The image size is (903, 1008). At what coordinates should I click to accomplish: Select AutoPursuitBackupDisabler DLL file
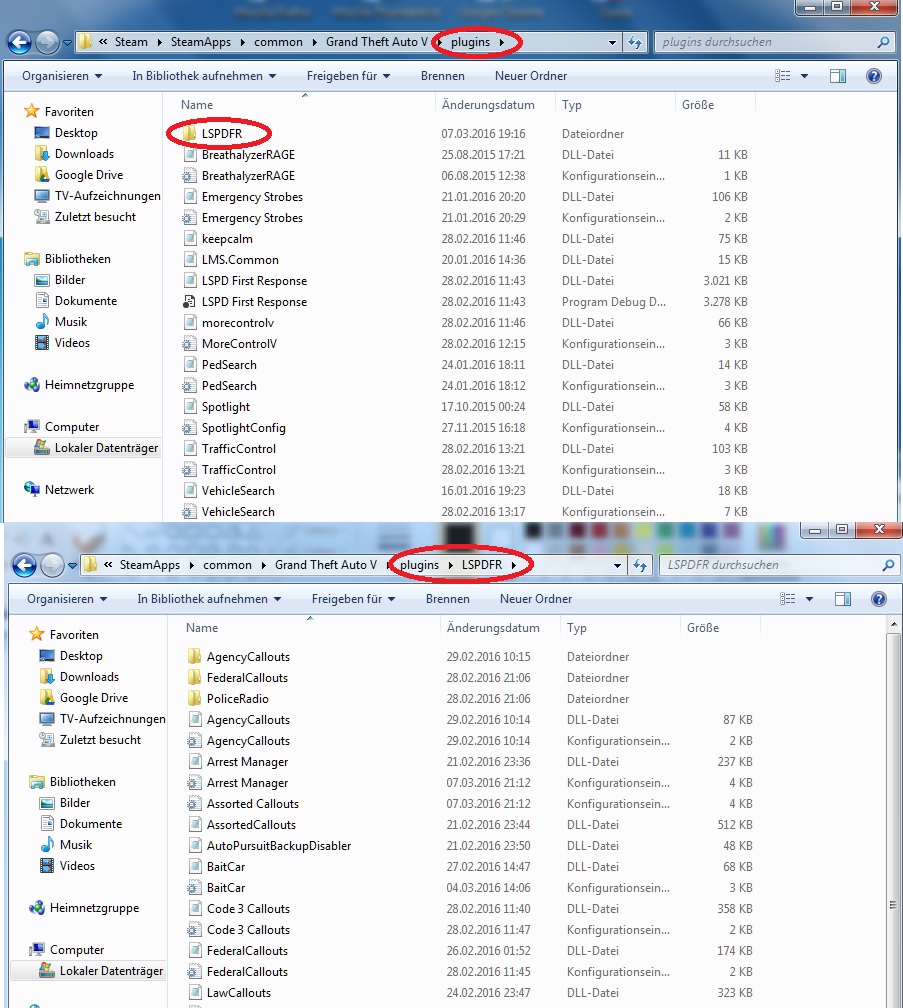(279, 846)
